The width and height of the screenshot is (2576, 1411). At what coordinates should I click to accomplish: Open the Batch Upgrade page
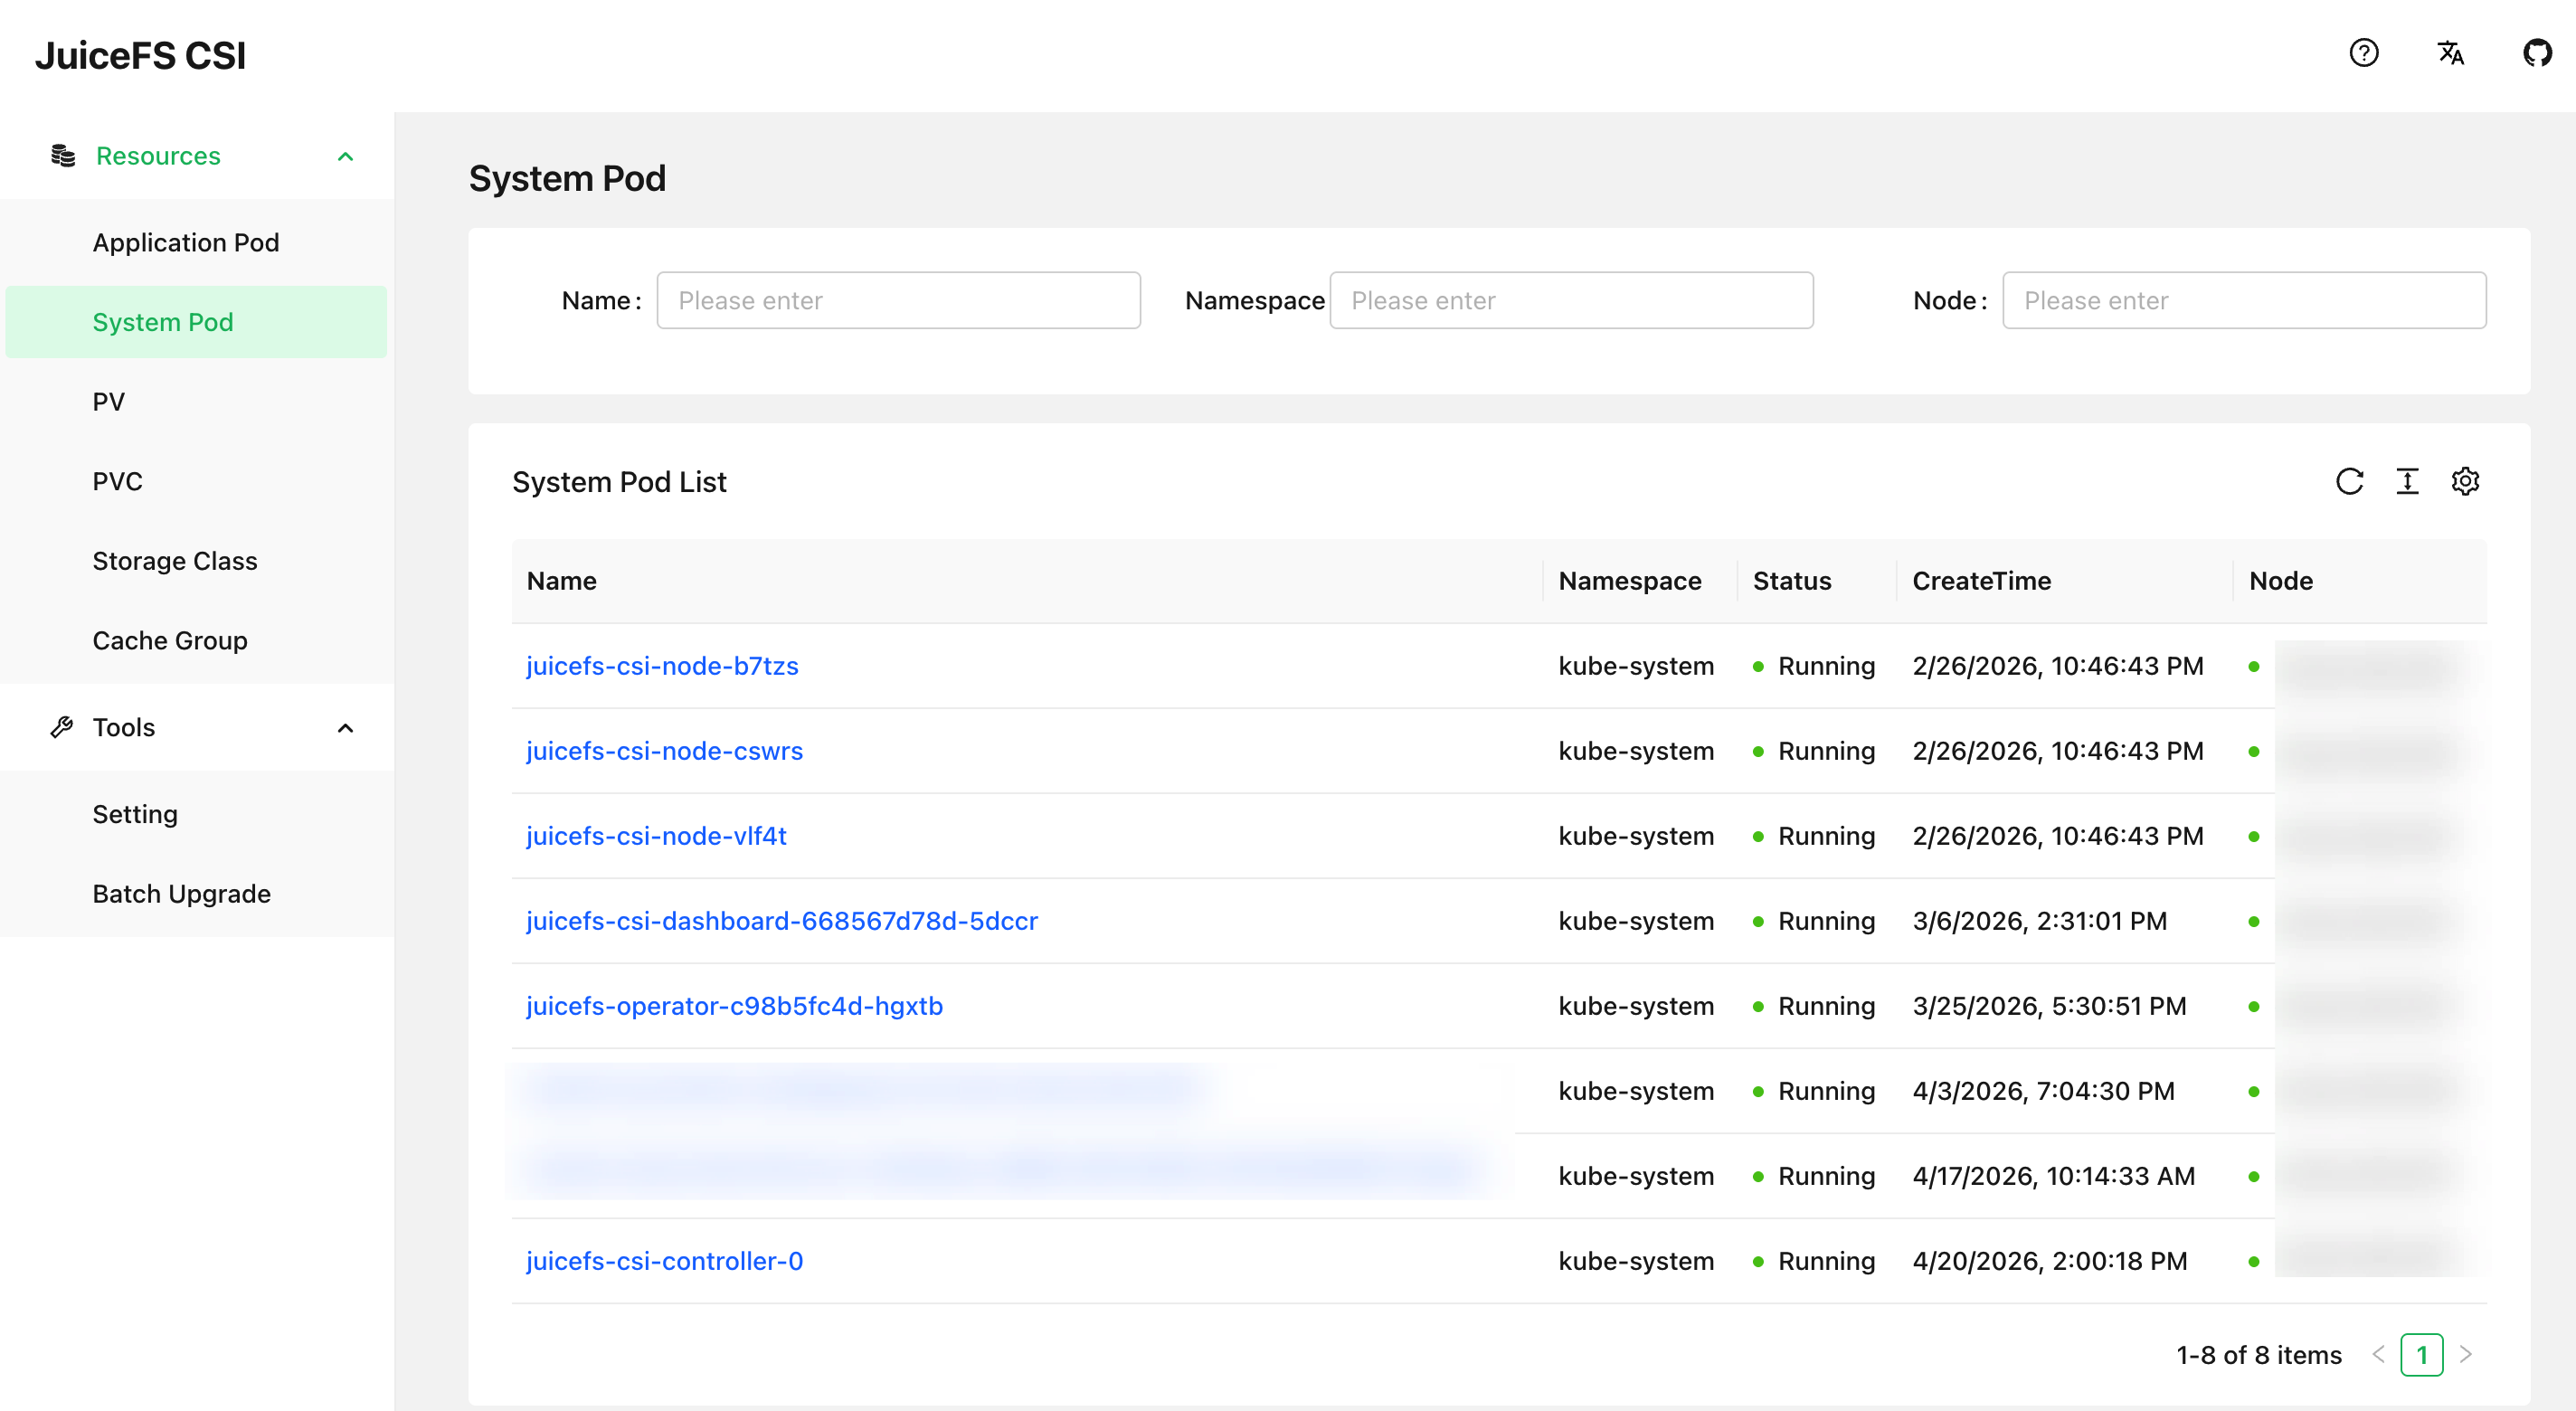tap(182, 894)
